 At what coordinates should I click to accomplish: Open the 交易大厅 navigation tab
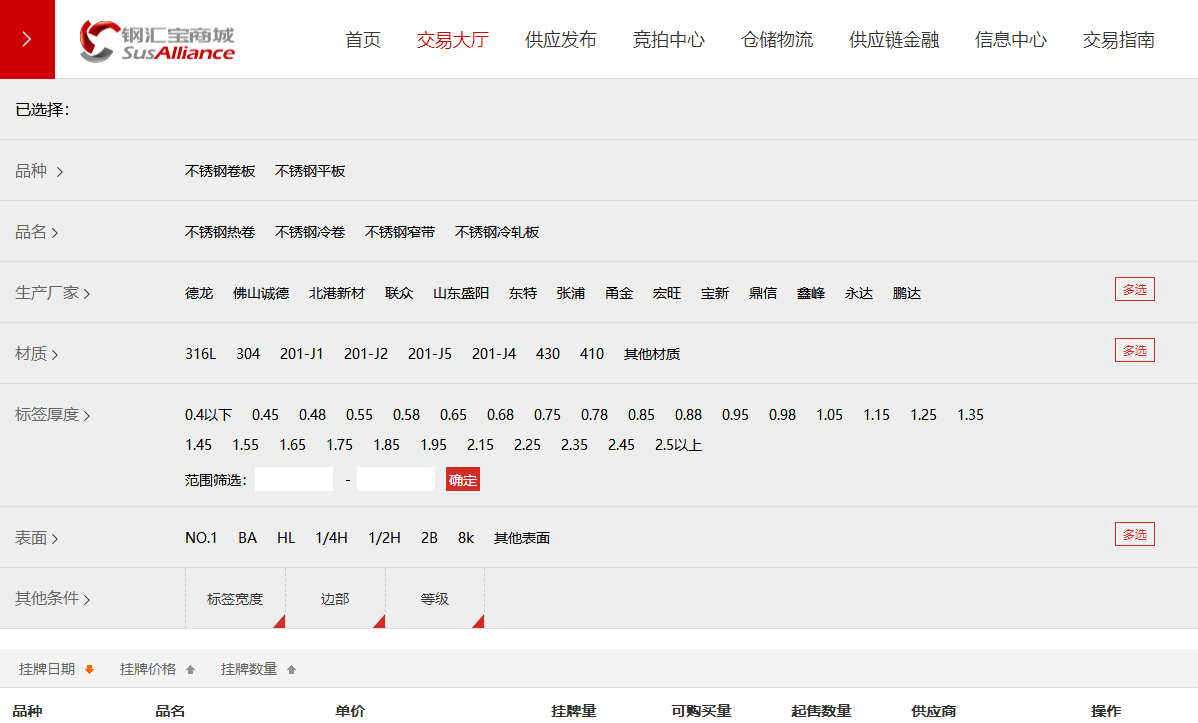(453, 40)
